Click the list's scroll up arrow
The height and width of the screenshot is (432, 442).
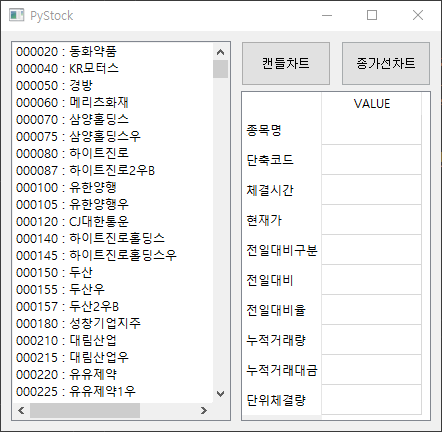click(x=220, y=52)
